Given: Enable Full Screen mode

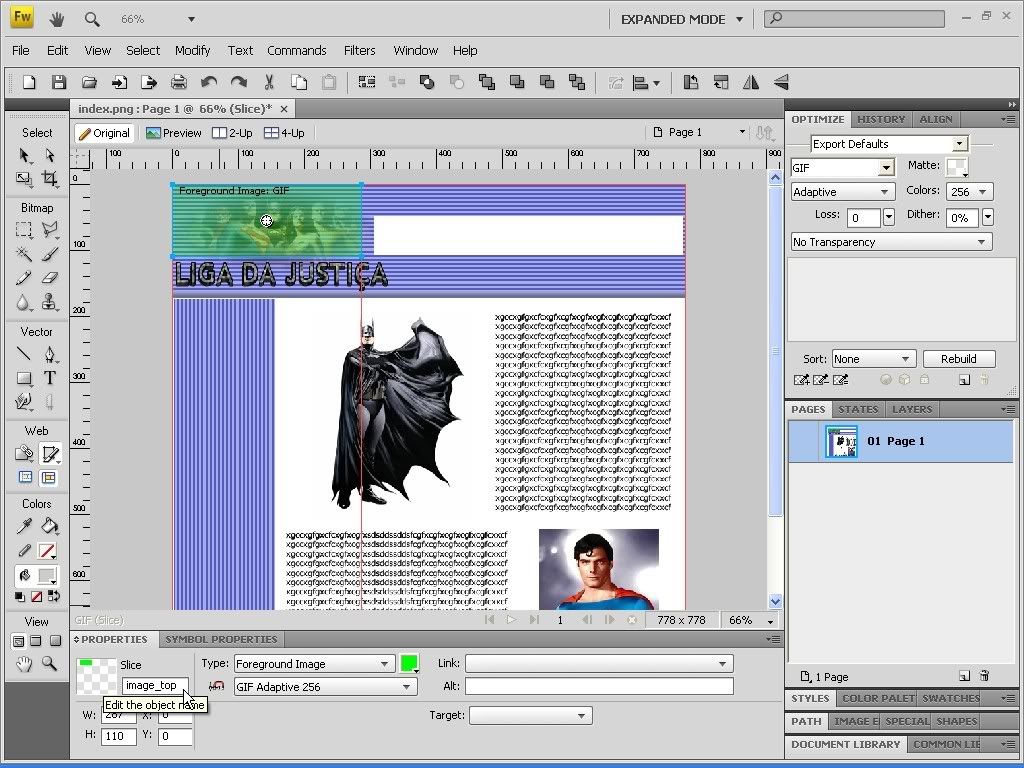Looking at the screenshot, I should point(56,641).
